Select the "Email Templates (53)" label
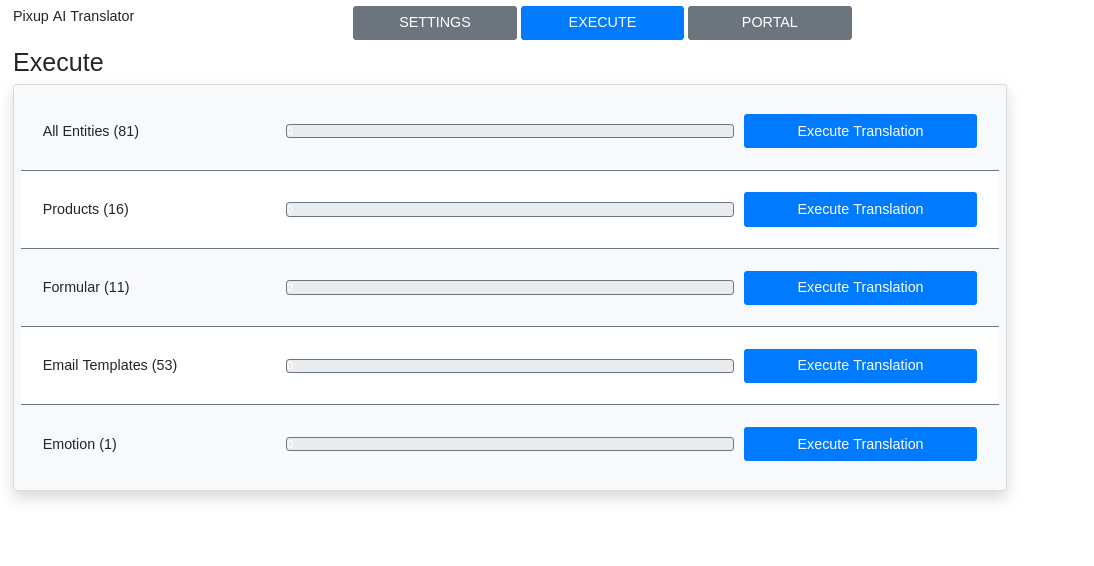This screenshot has width=1094, height=566. (x=110, y=365)
